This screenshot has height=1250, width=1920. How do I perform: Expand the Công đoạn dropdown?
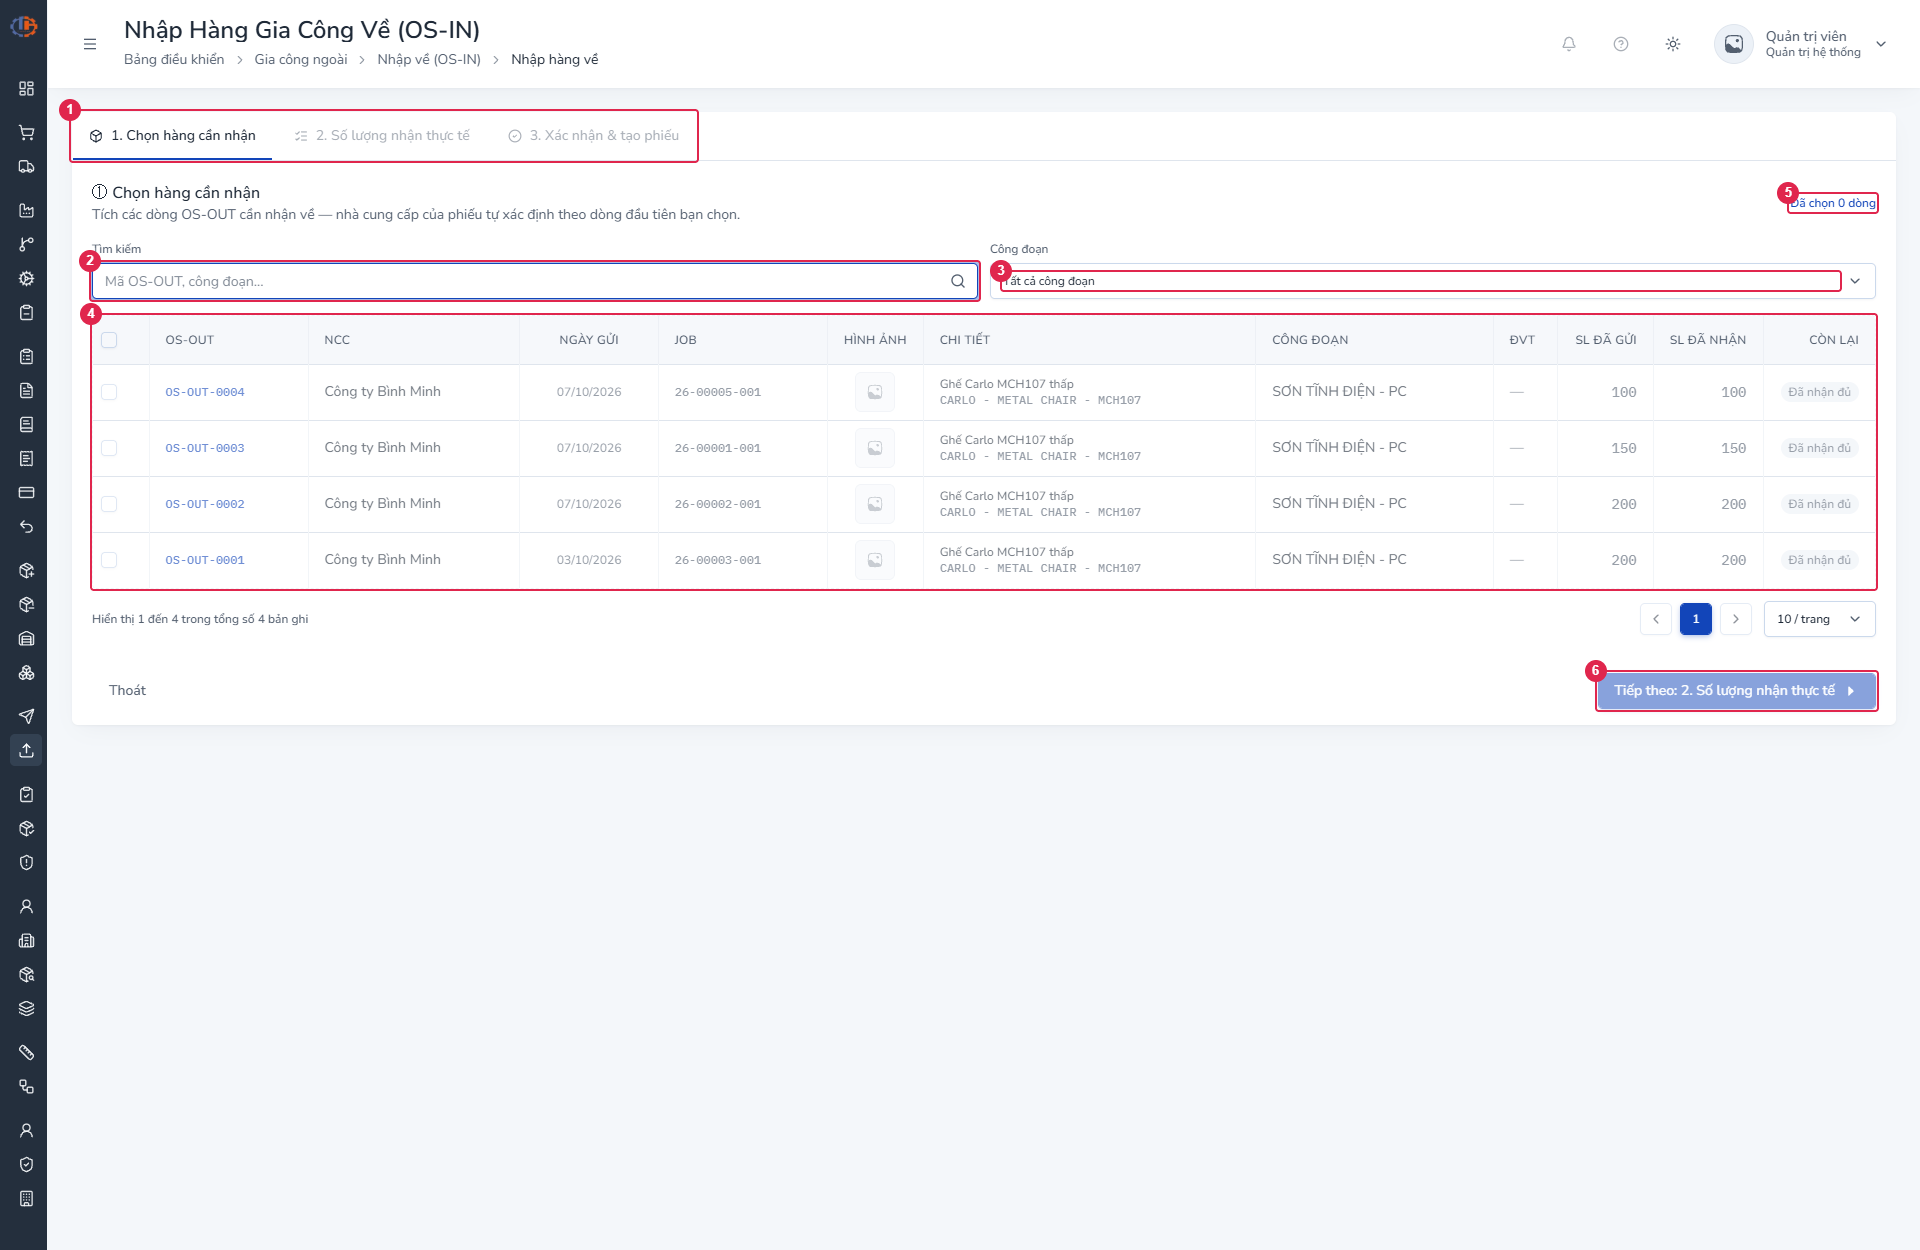(1432, 281)
